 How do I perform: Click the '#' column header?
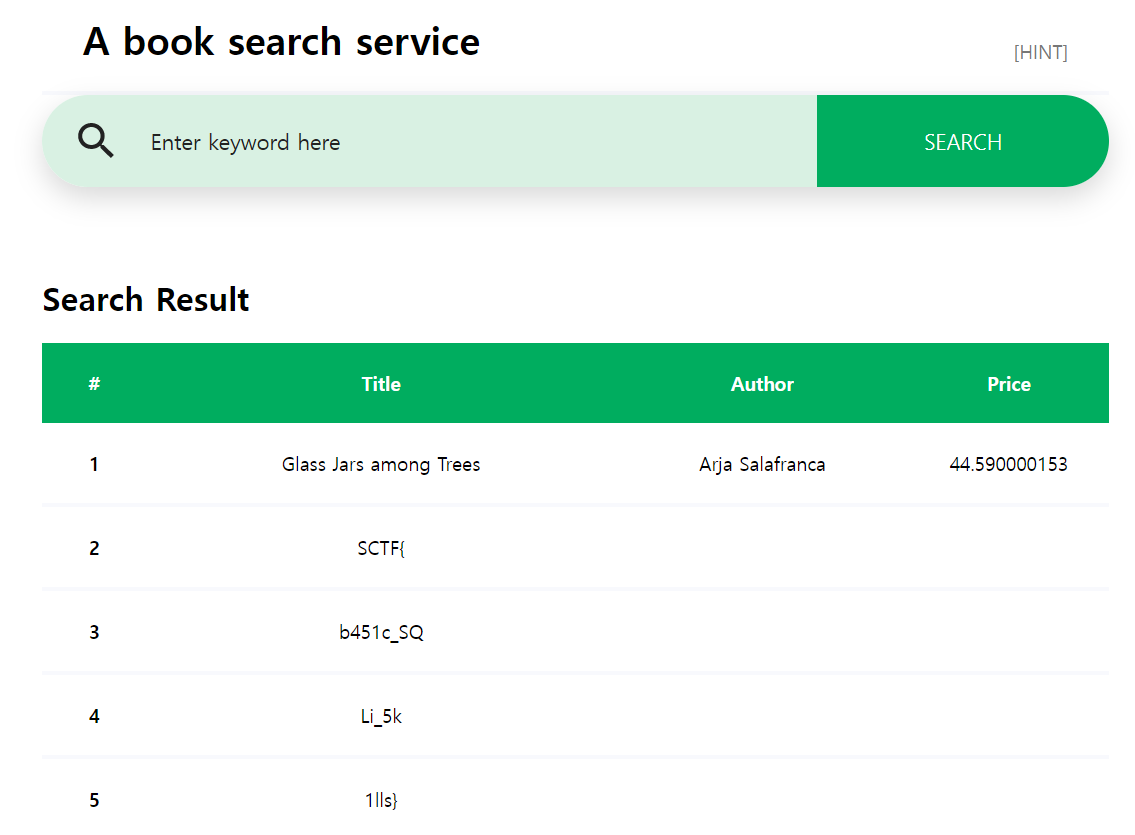[x=94, y=383]
